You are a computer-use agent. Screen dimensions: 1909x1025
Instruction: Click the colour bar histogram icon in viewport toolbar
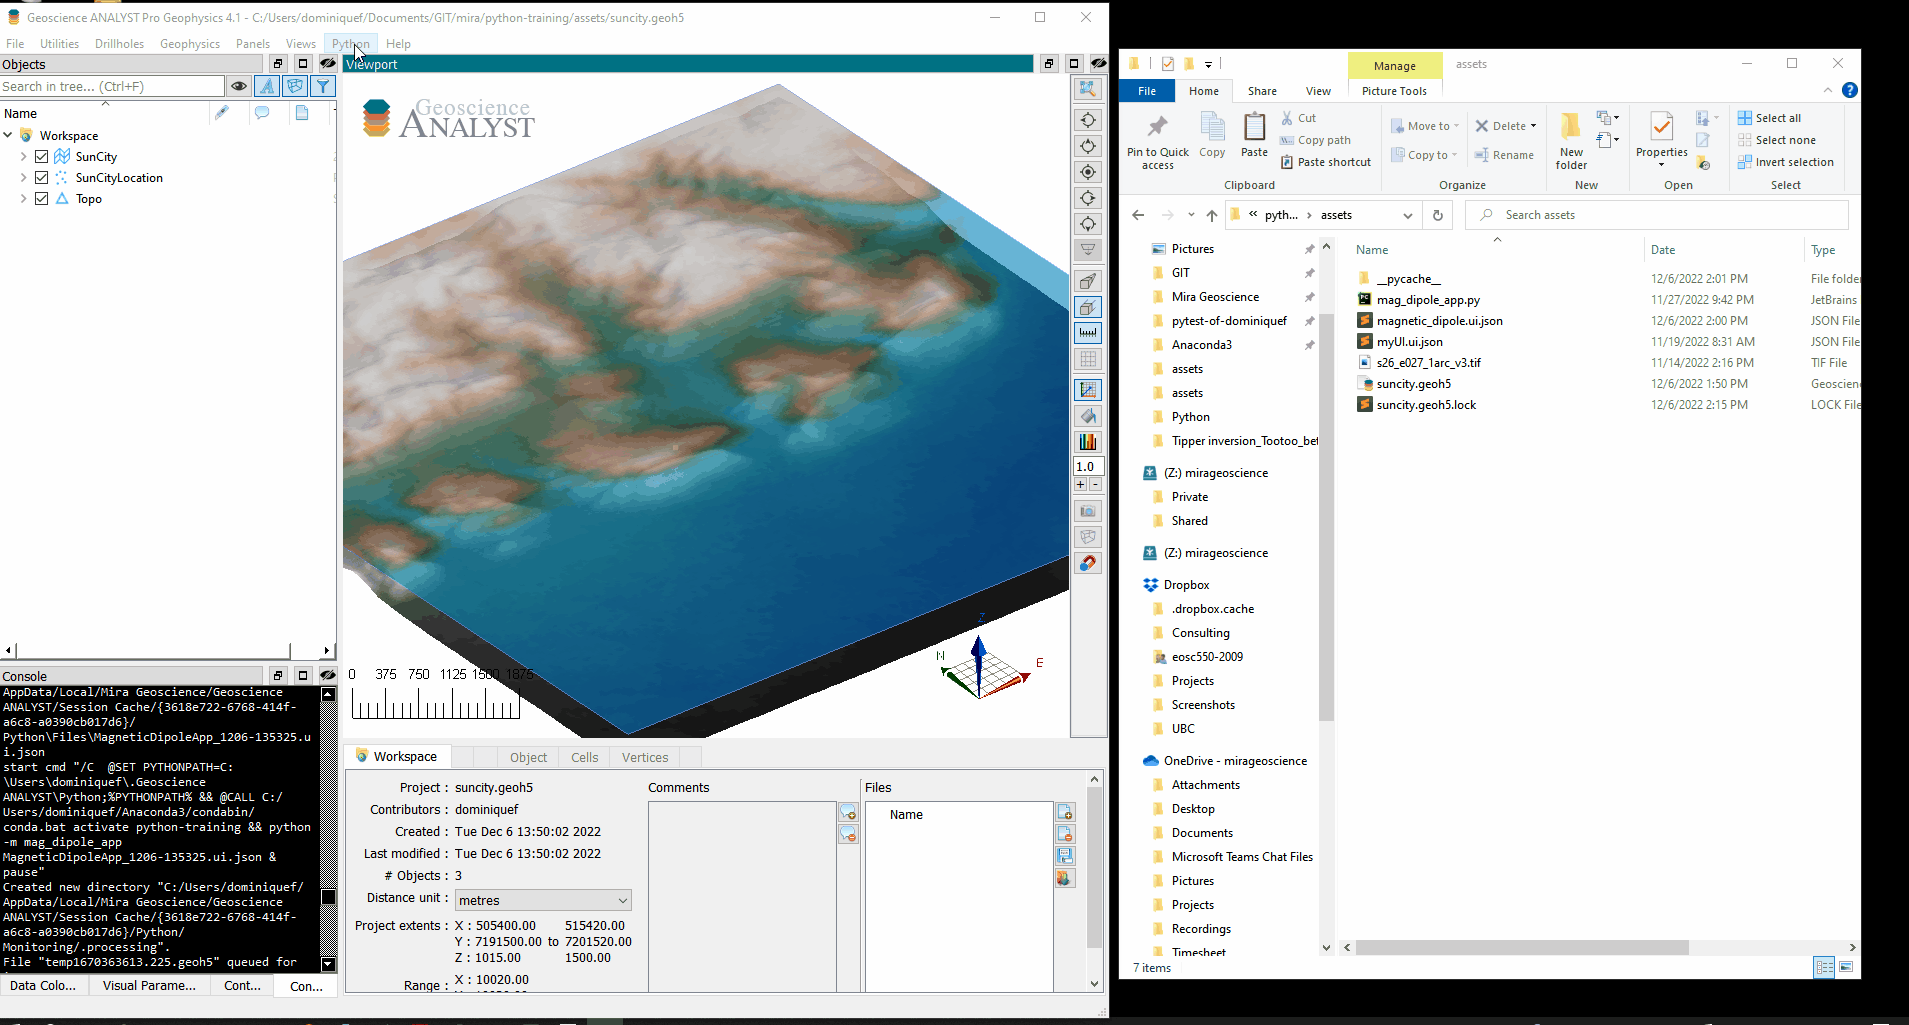[1088, 441]
